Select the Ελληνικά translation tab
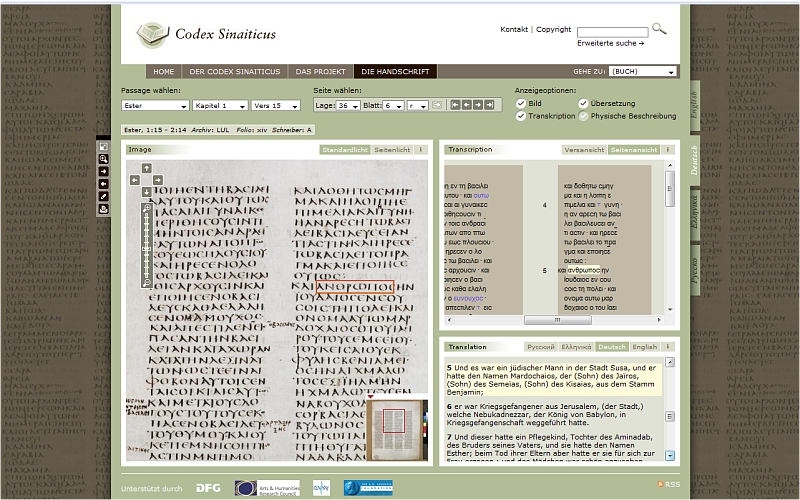Screen dimensions: 800x500 [x=576, y=346]
